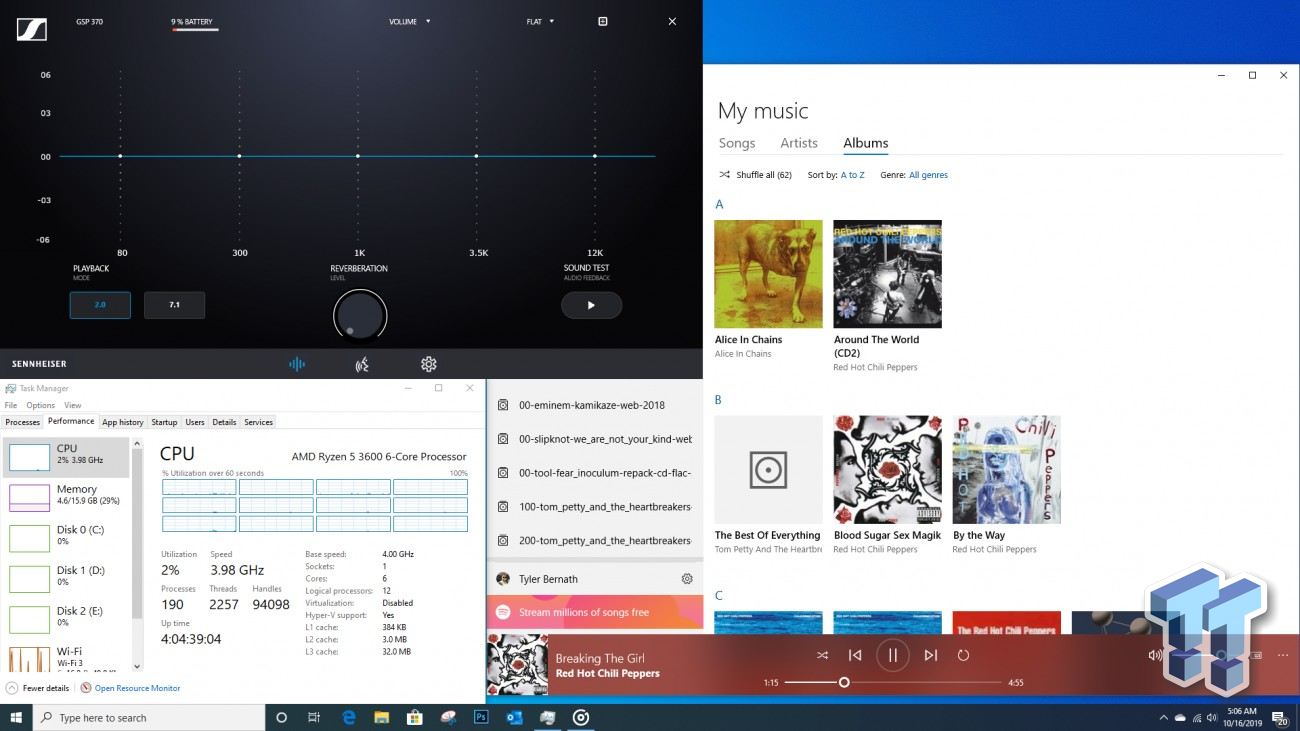
Task: Open the VOLUME dropdown in Sennheiser app
Action: [x=410, y=21]
